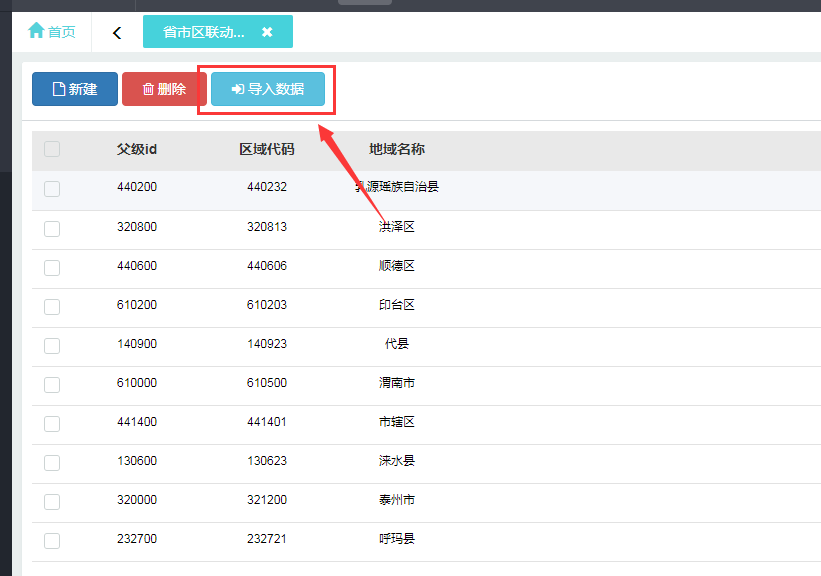
Task: Close the 省市区联动 tab
Action: pos(267,32)
